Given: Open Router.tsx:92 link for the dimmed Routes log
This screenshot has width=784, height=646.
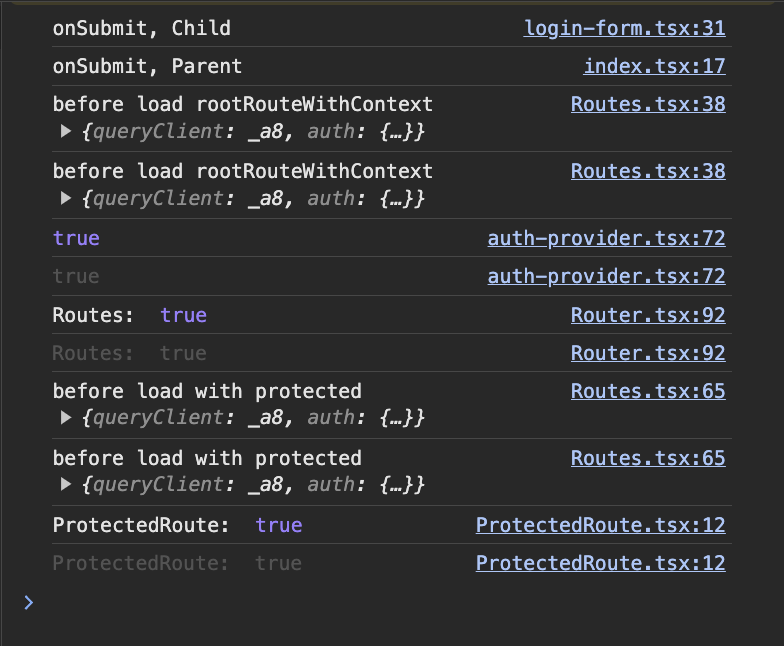Looking at the screenshot, I should [648, 353].
